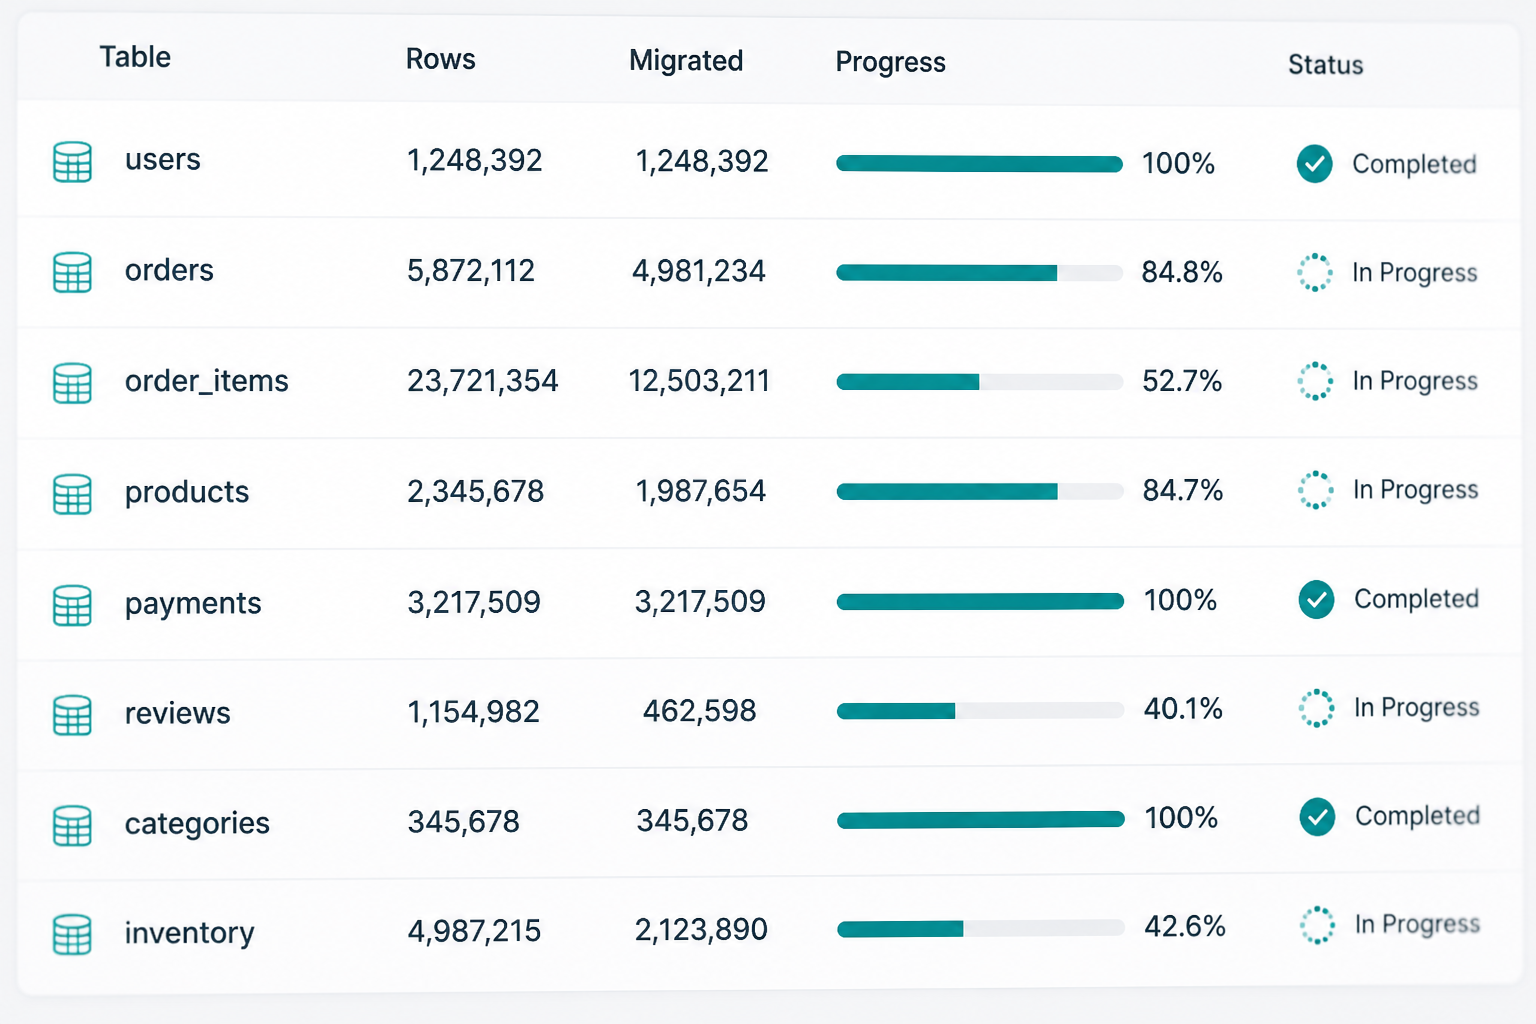Click the in-progress spinner for inventory
The width and height of the screenshot is (1536, 1024).
(x=1318, y=925)
